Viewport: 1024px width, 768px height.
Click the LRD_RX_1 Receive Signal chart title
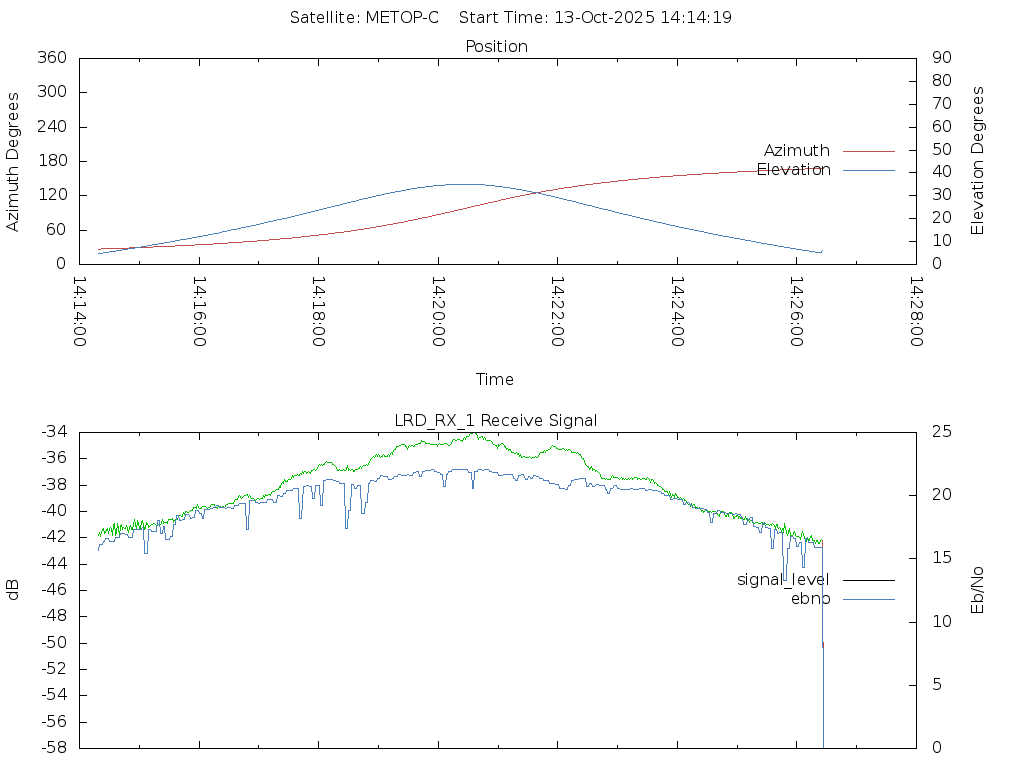[496, 420]
